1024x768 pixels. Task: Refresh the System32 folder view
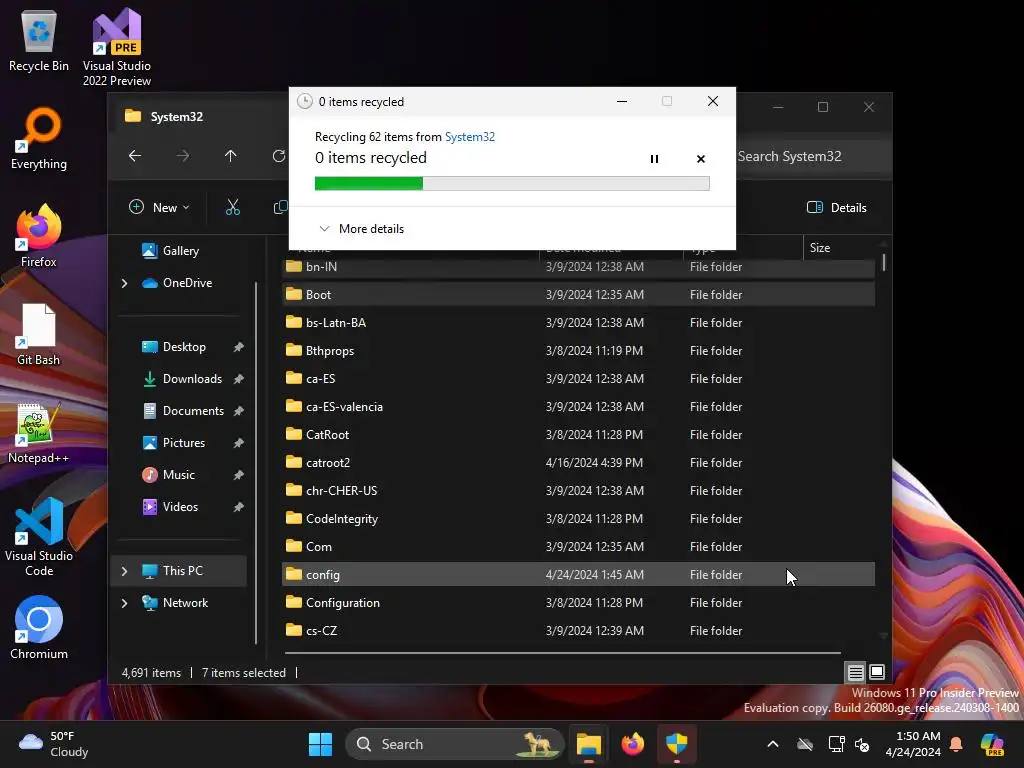279,156
